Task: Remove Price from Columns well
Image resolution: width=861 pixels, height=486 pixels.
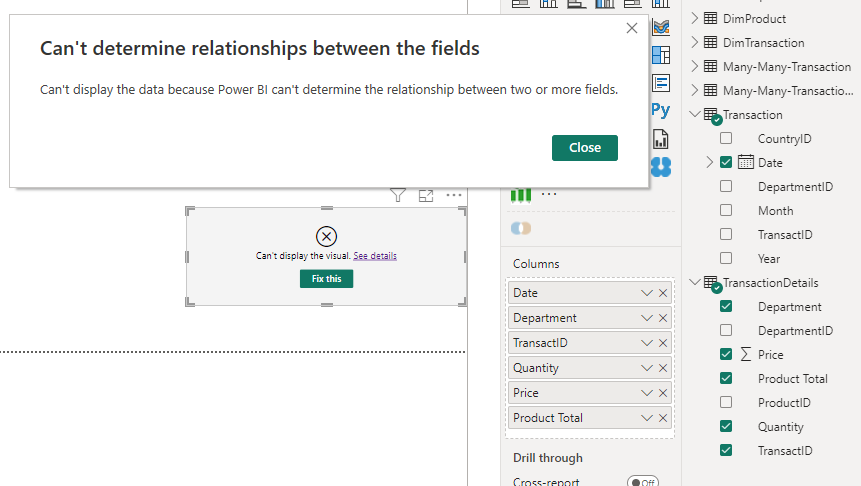Action: pos(663,393)
